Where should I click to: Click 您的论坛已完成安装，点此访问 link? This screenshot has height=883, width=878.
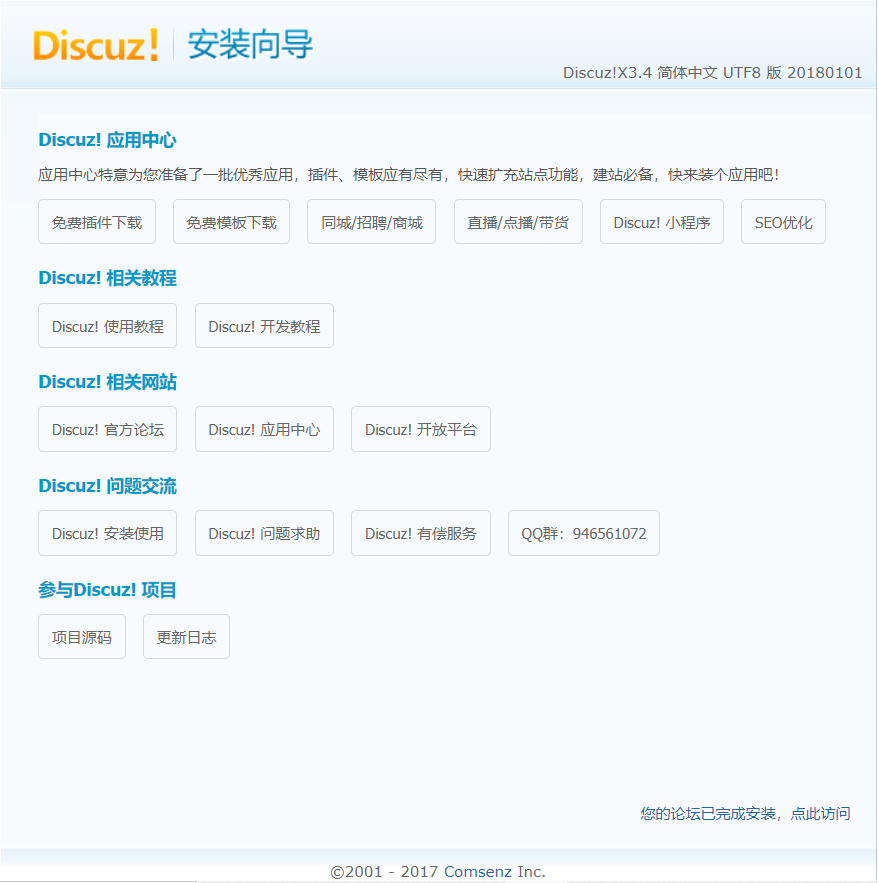tap(745, 814)
